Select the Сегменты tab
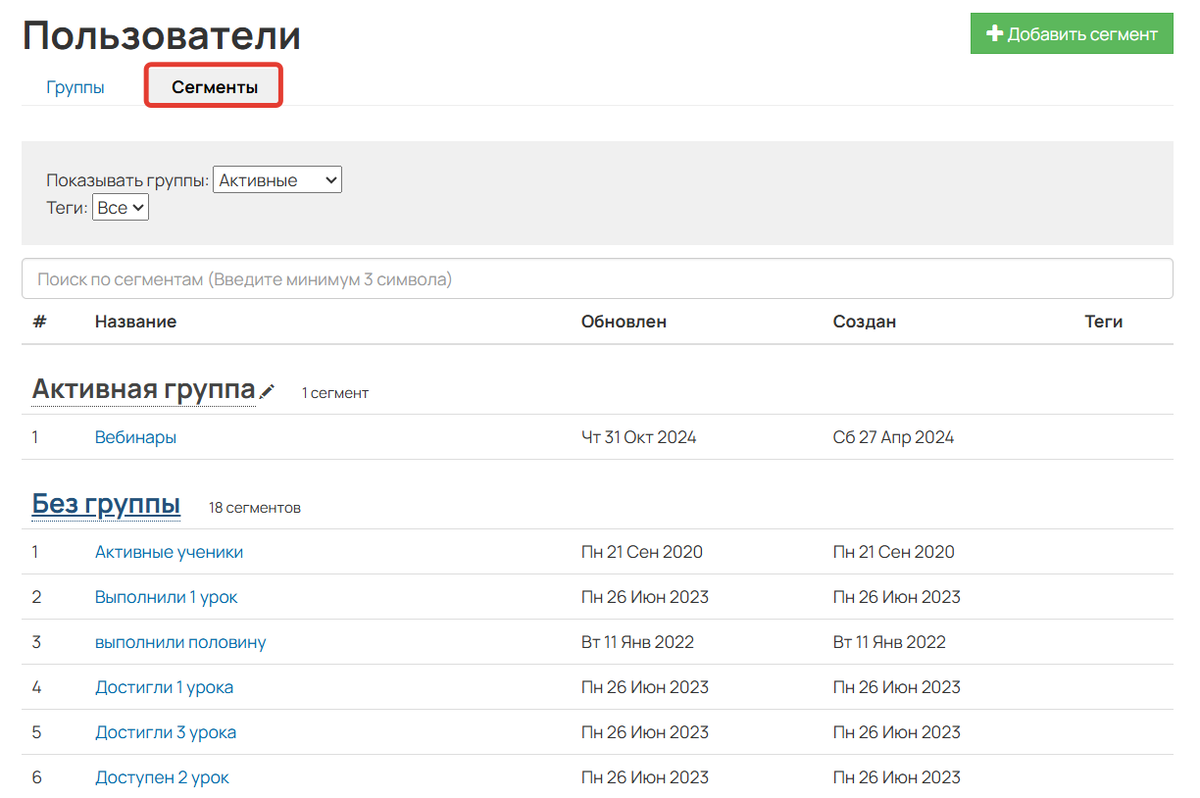The height and width of the screenshot is (798, 1200). click(x=213, y=87)
